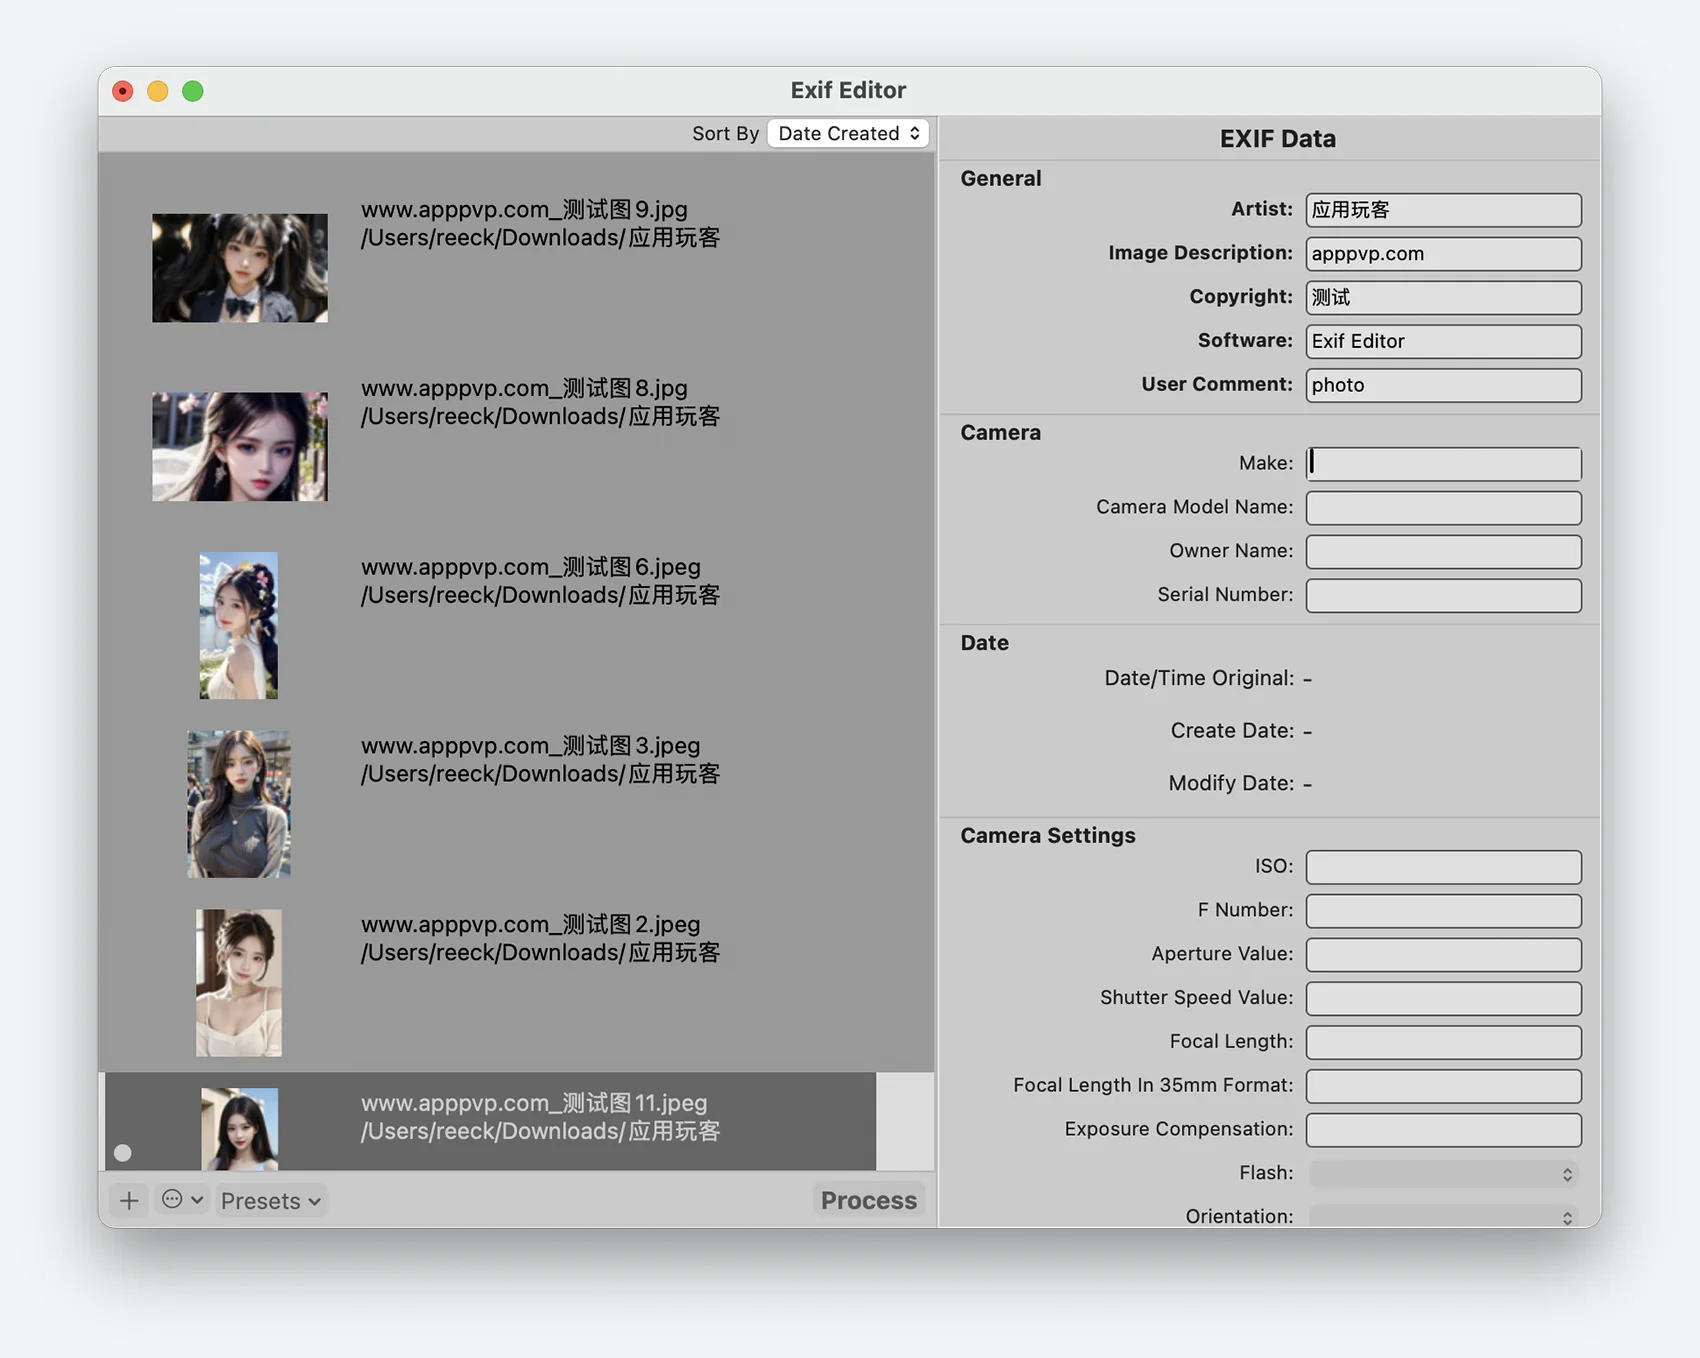Click filename www.apppvp.com_测试图11.jpeg
This screenshot has height=1358, width=1700.
click(534, 1103)
